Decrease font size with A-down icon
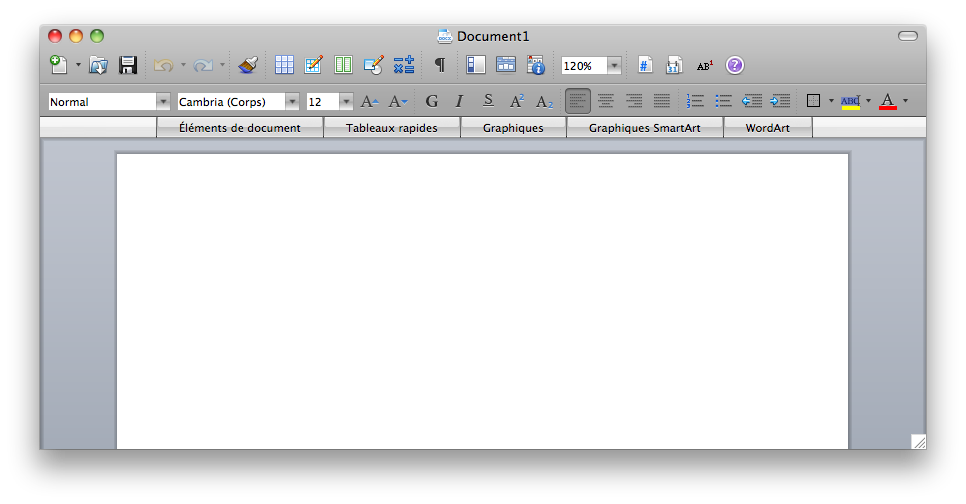Screen dimensions: 966x504 coord(397,102)
